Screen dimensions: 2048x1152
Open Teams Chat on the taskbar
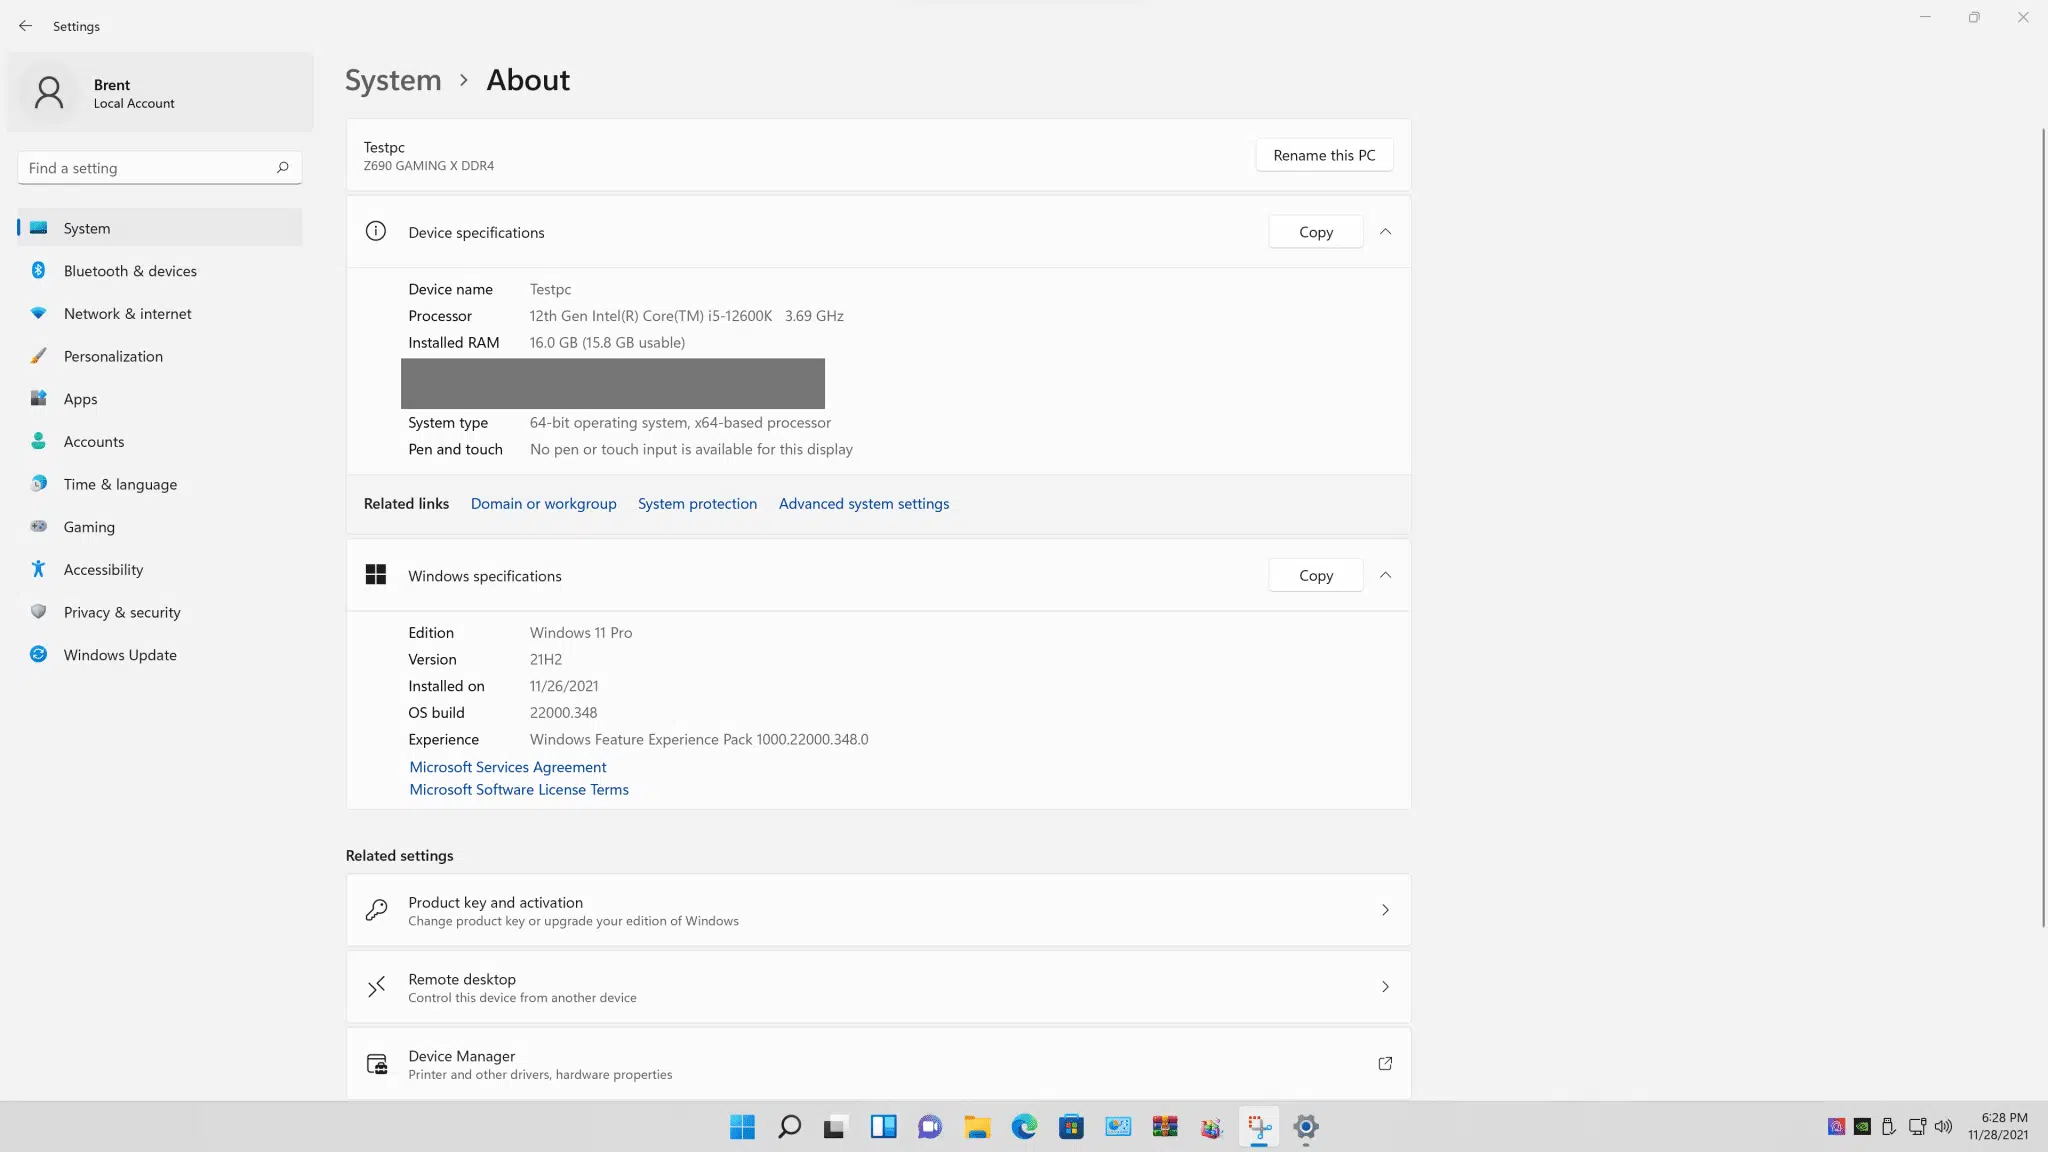point(930,1127)
